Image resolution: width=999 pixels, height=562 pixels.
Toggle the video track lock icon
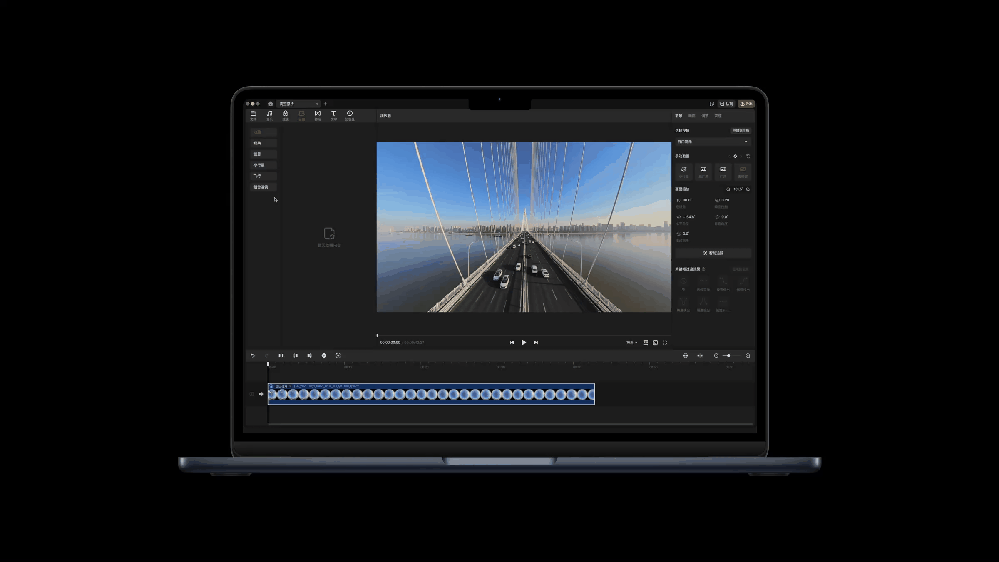252,394
